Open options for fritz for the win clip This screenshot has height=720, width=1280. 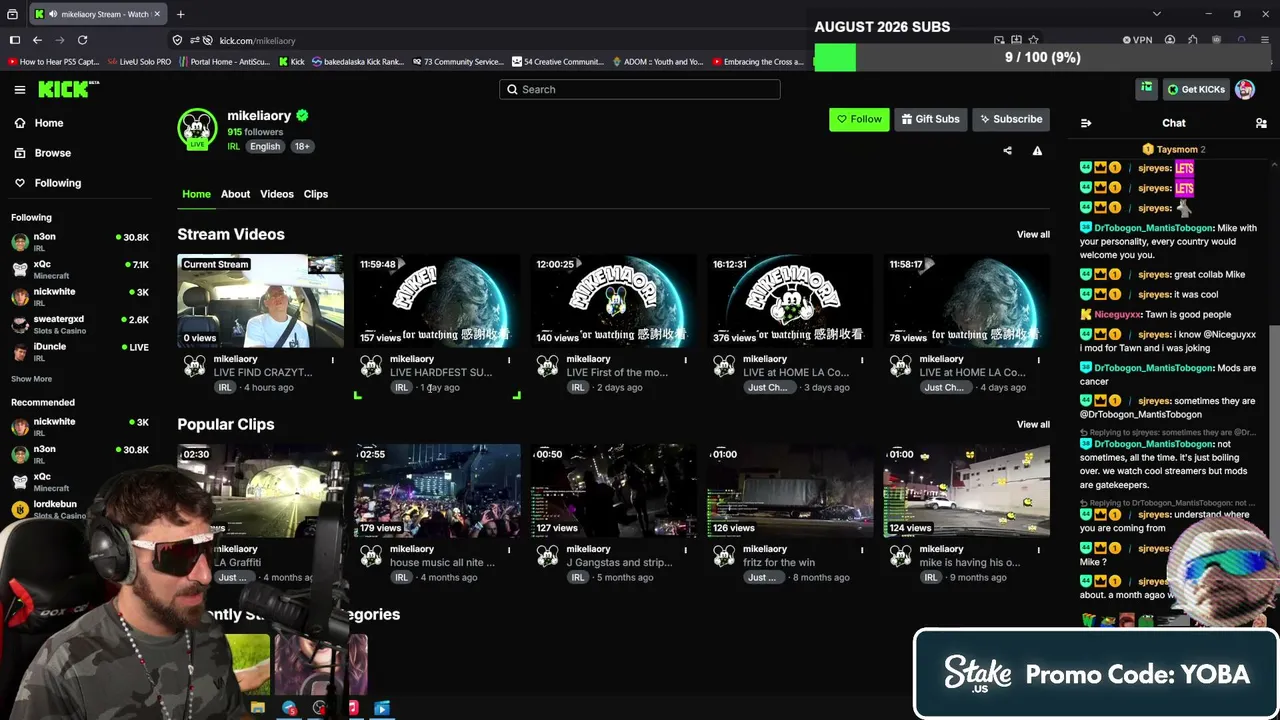click(x=862, y=550)
